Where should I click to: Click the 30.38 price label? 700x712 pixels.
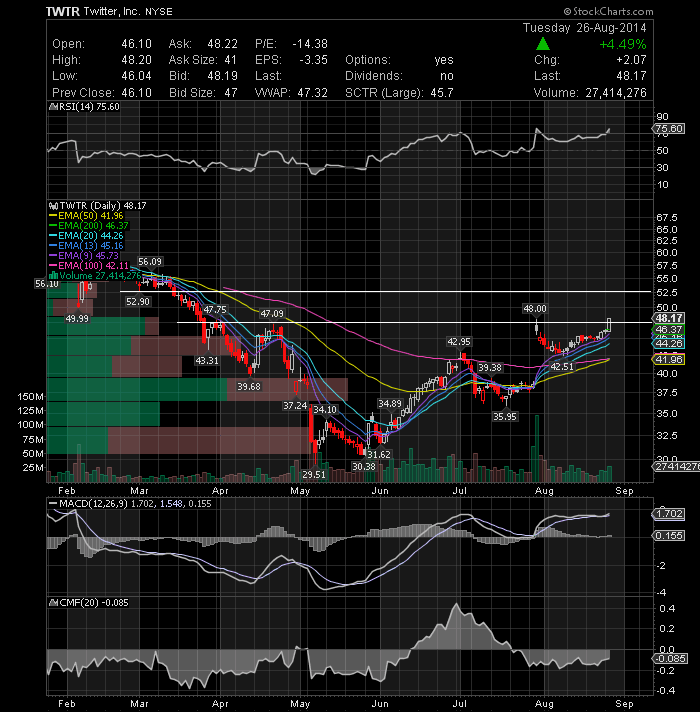pyautogui.click(x=364, y=466)
